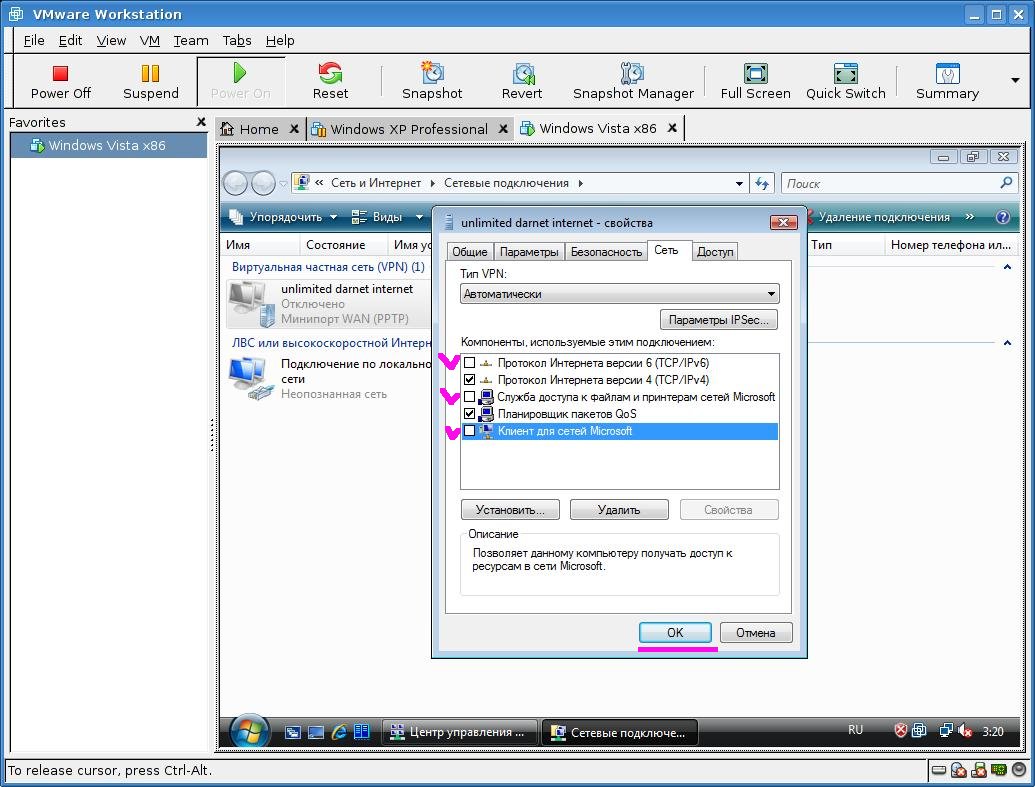The height and width of the screenshot is (787, 1035).
Task: Click the volume muted tray icon
Action: coord(964,731)
